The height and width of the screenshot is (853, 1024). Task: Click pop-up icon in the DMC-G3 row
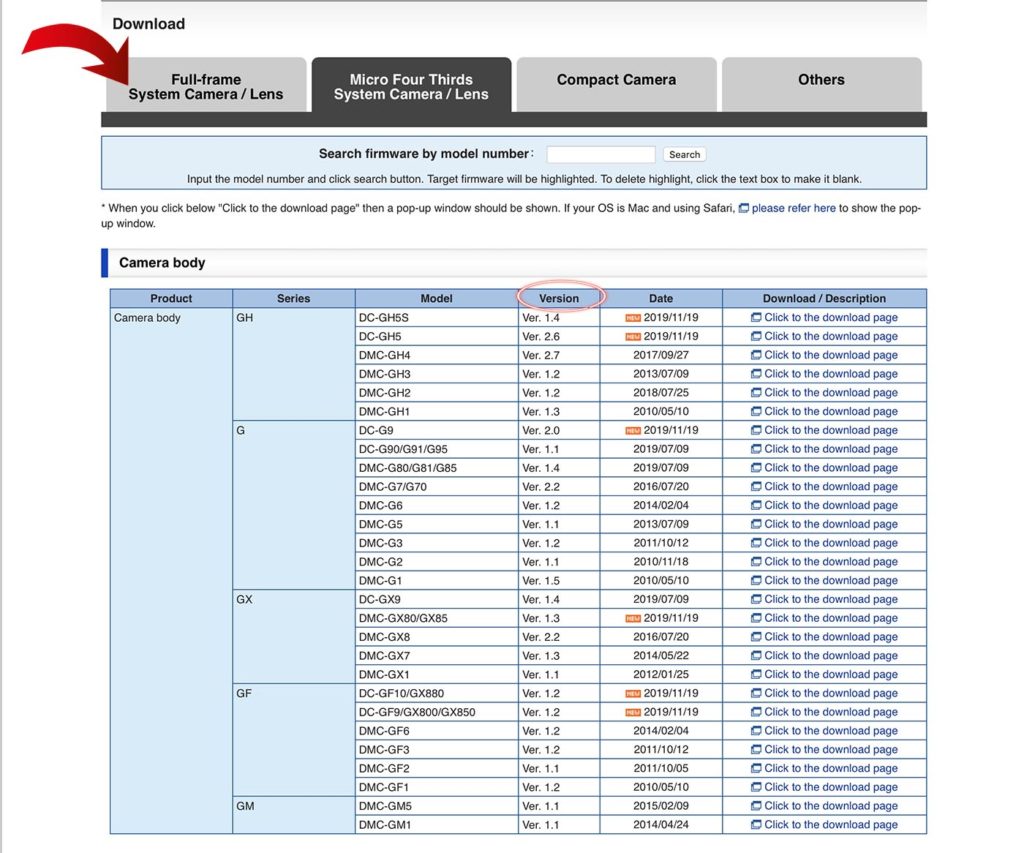pos(756,543)
